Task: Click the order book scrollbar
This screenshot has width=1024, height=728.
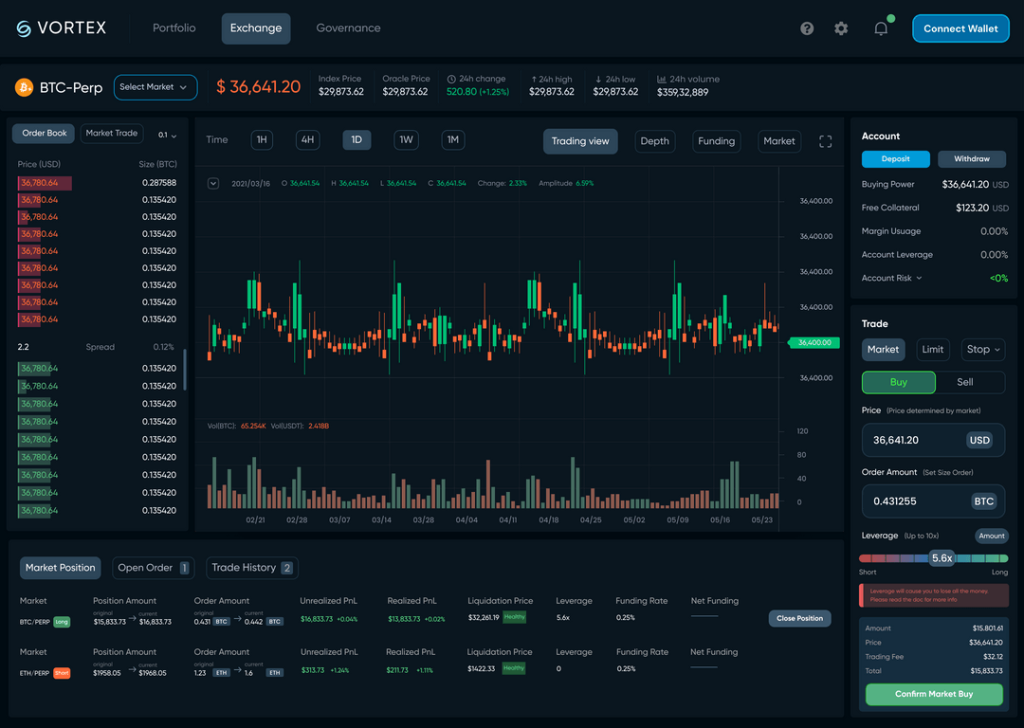Action: (185, 370)
